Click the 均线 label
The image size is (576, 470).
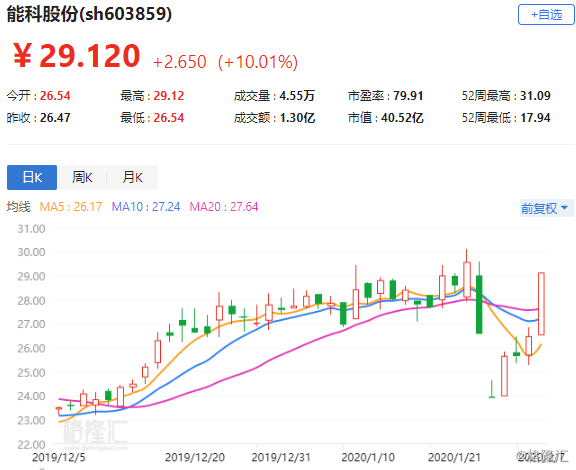pos(18,207)
